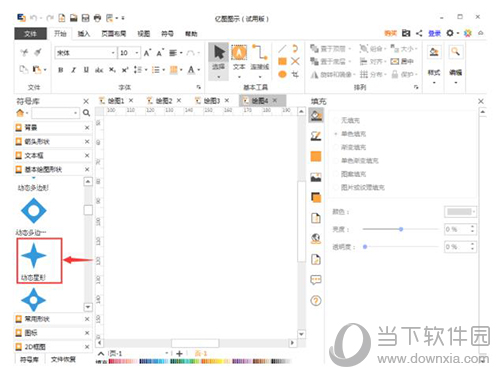Pick the orange rectangle drawing tool
Image resolution: width=500 pixels, height=377 pixels.
(282, 61)
